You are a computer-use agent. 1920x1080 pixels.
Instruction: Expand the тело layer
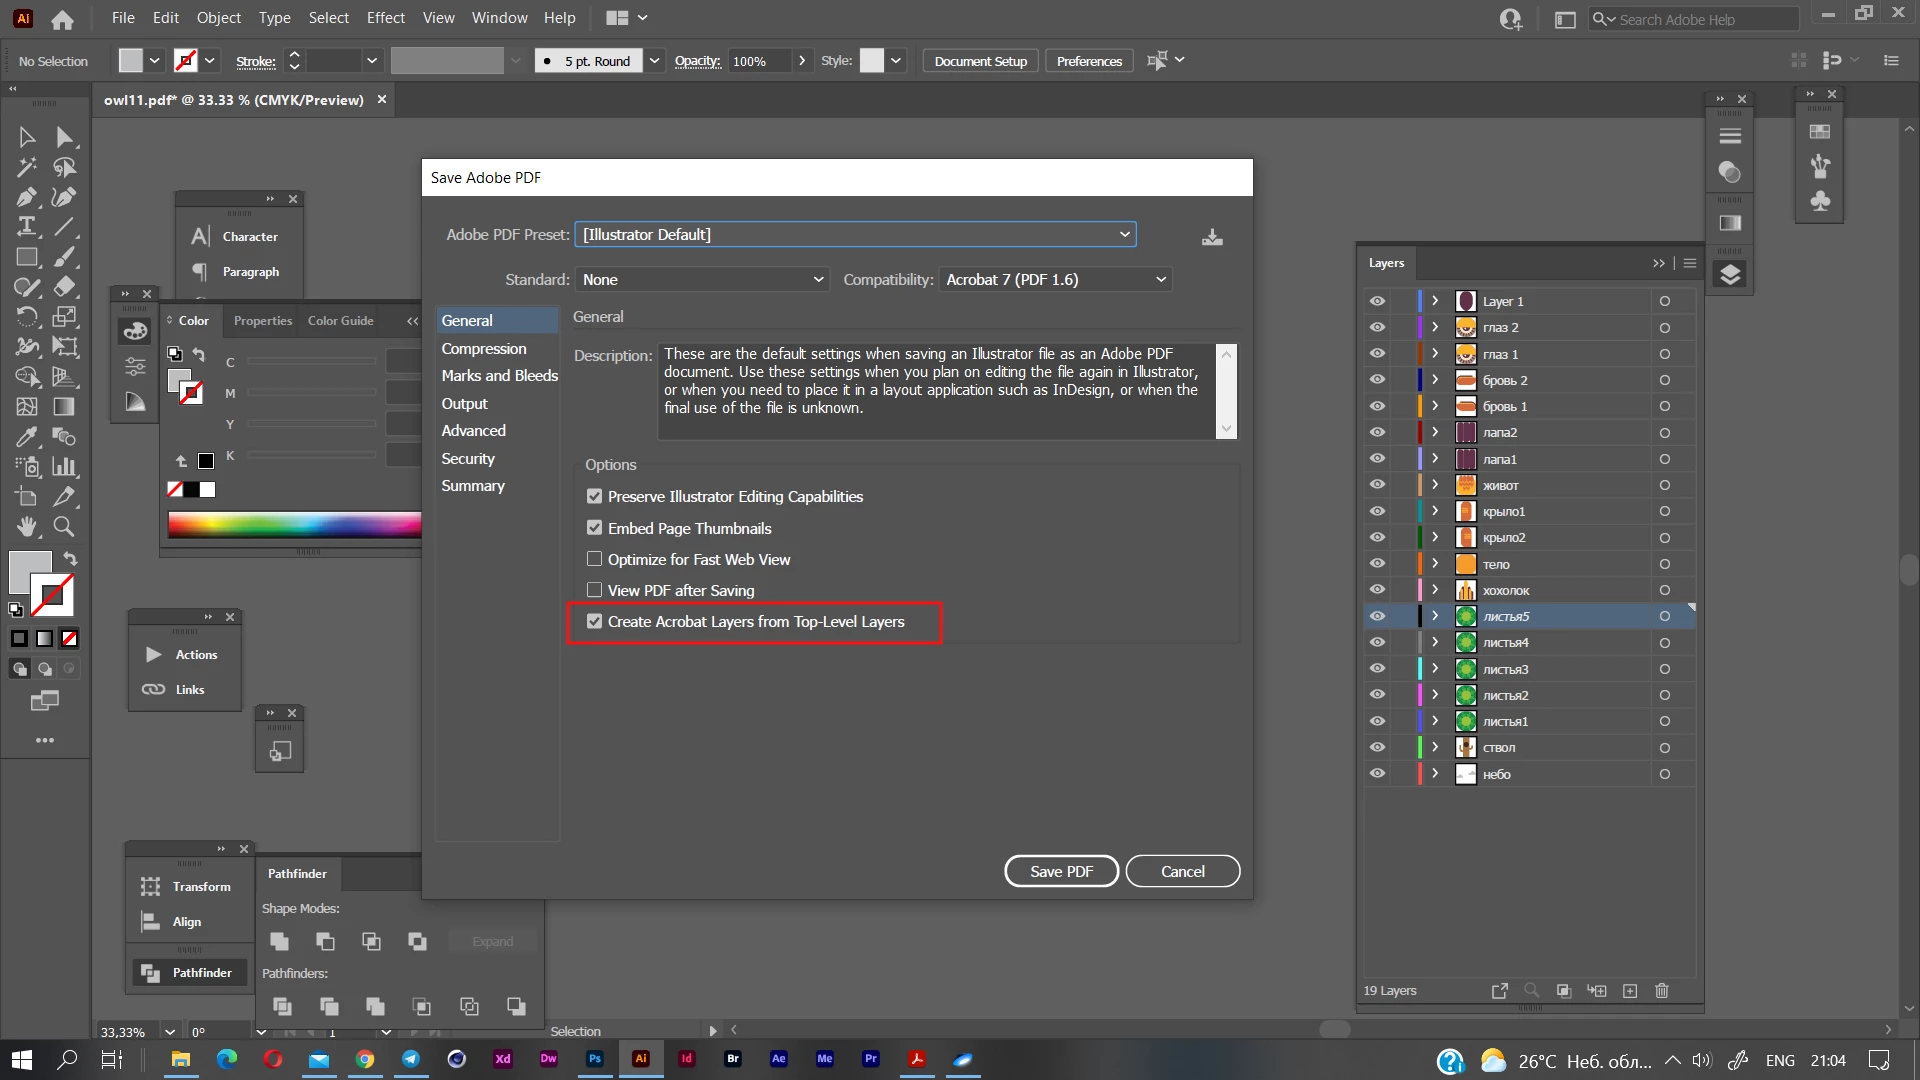click(x=1435, y=564)
